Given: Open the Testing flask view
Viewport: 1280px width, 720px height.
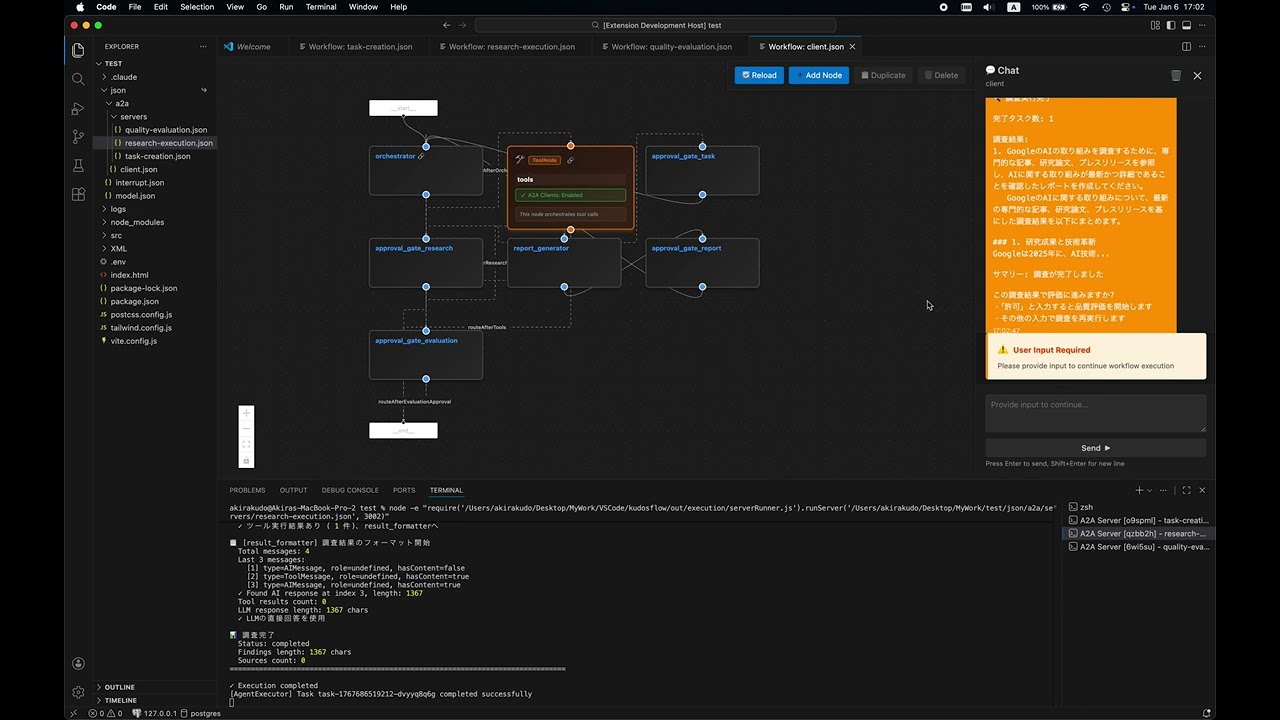Looking at the screenshot, I should tap(78, 166).
